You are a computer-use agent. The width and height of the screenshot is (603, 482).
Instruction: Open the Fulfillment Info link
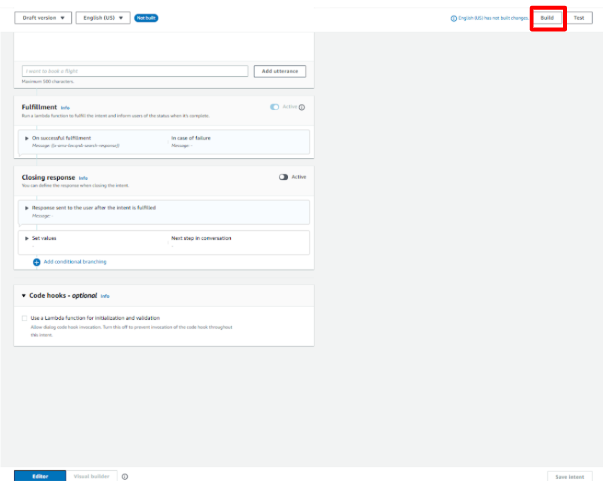pos(65,108)
